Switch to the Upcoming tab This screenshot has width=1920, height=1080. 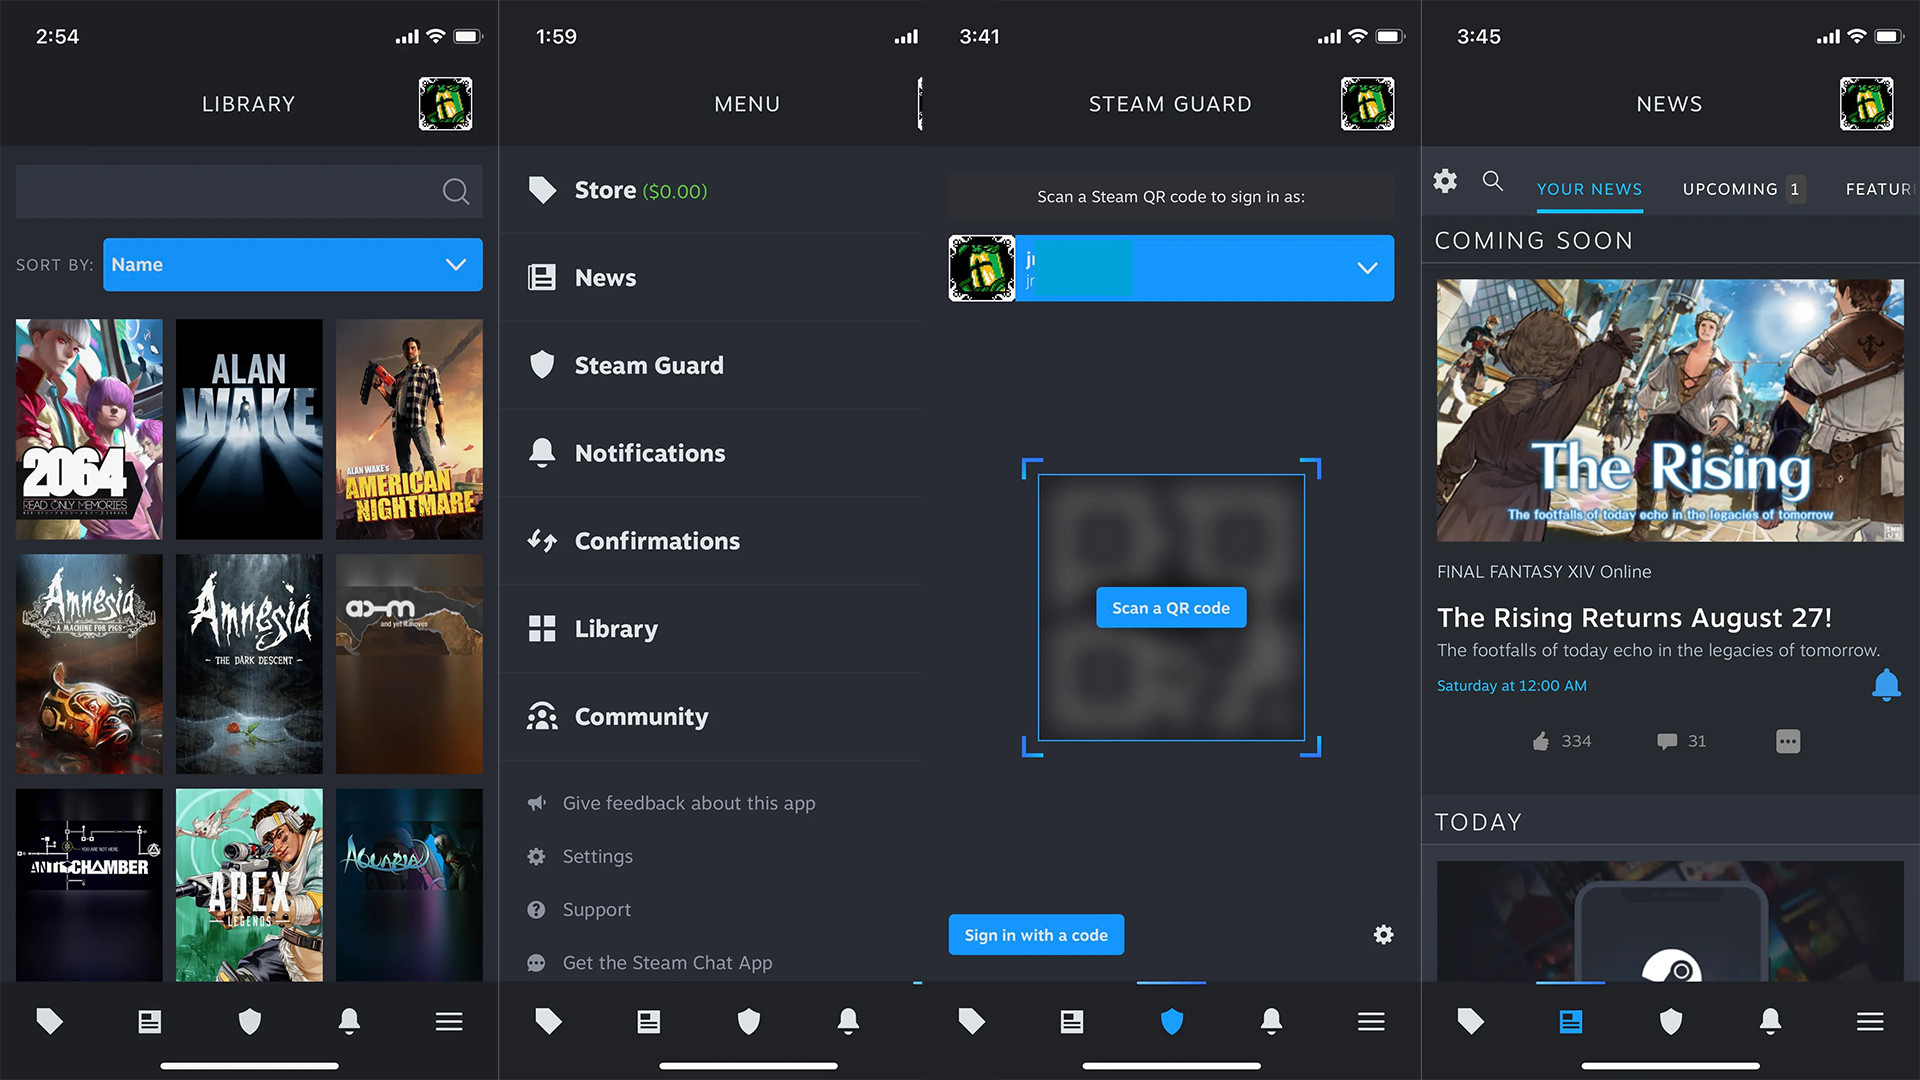tap(1743, 189)
